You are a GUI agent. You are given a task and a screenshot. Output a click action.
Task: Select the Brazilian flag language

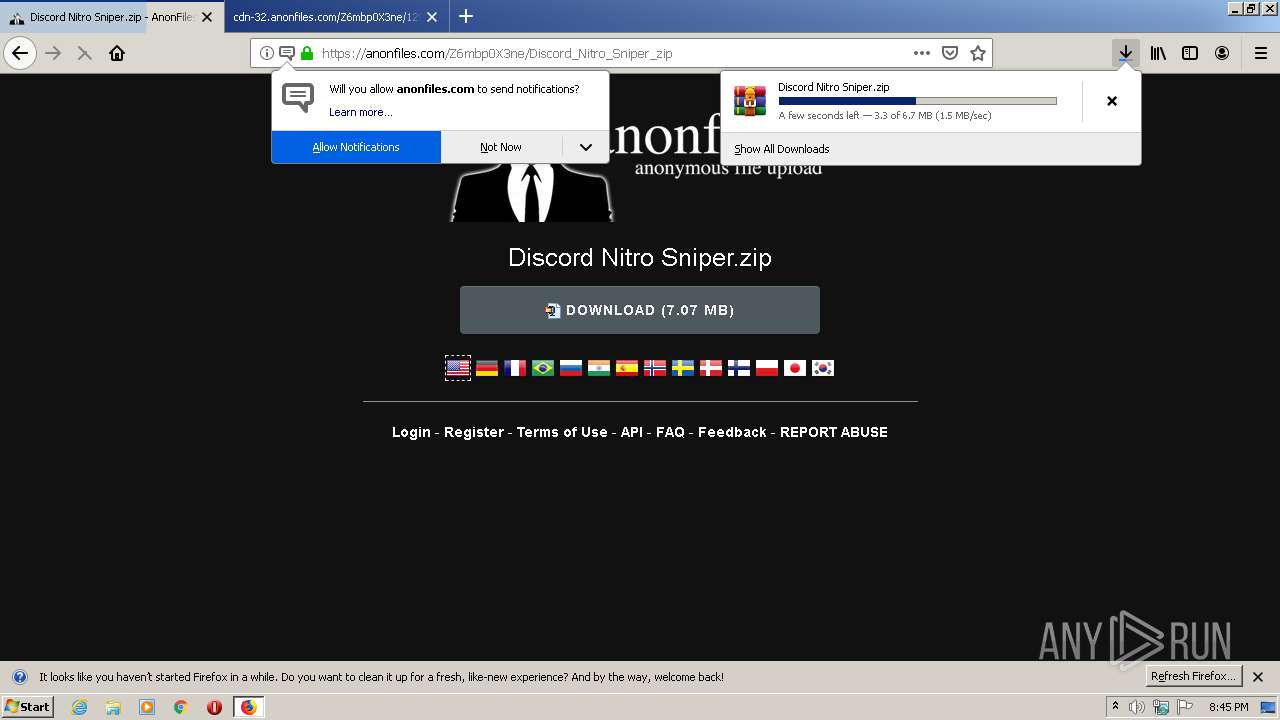[x=543, y=368]
